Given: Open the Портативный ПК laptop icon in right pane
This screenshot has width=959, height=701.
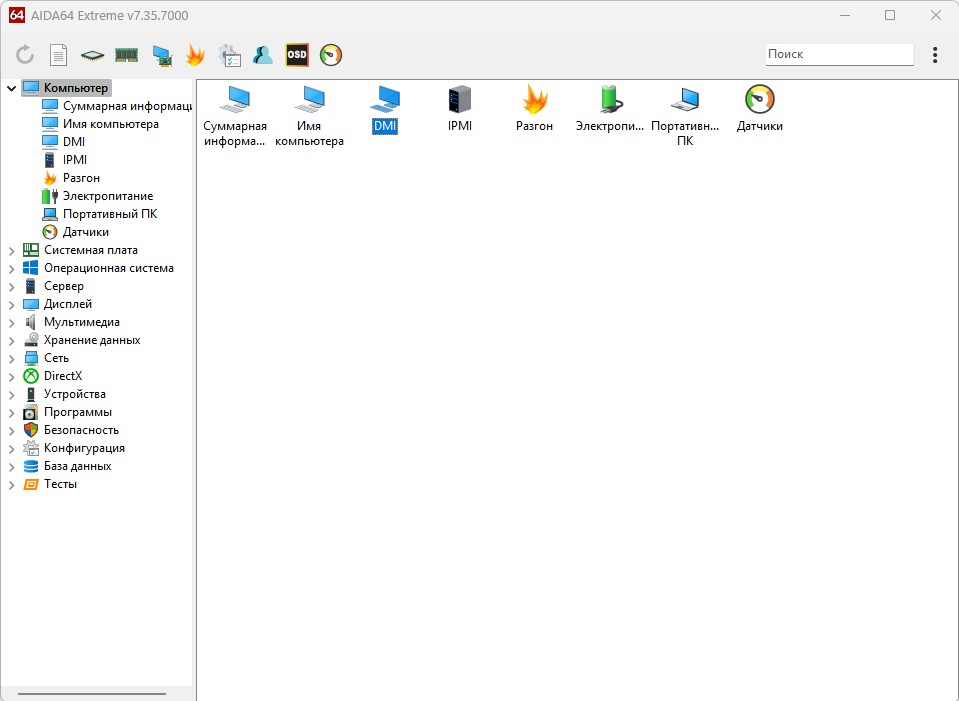Looking at the screenshot, I should pos(685,116).
